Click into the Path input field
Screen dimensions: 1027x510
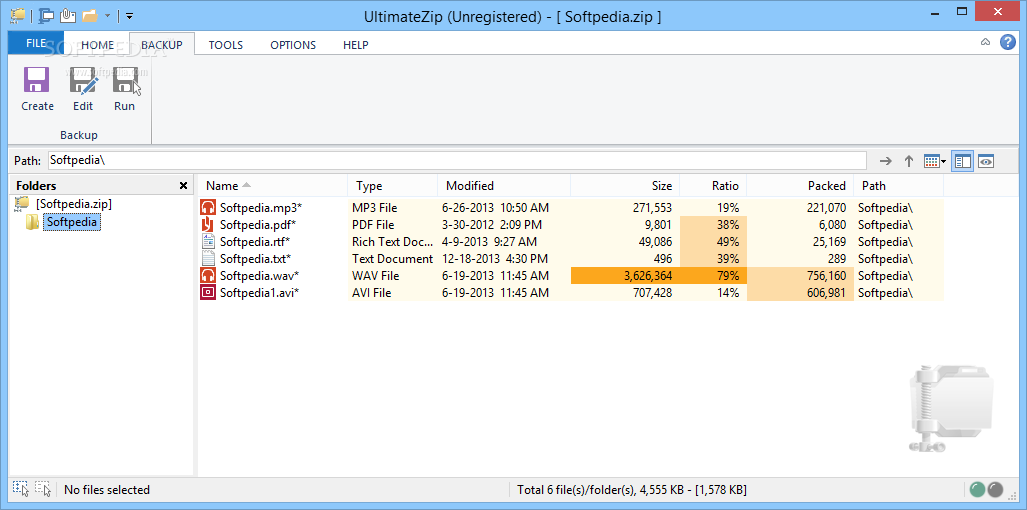(457, 160)
